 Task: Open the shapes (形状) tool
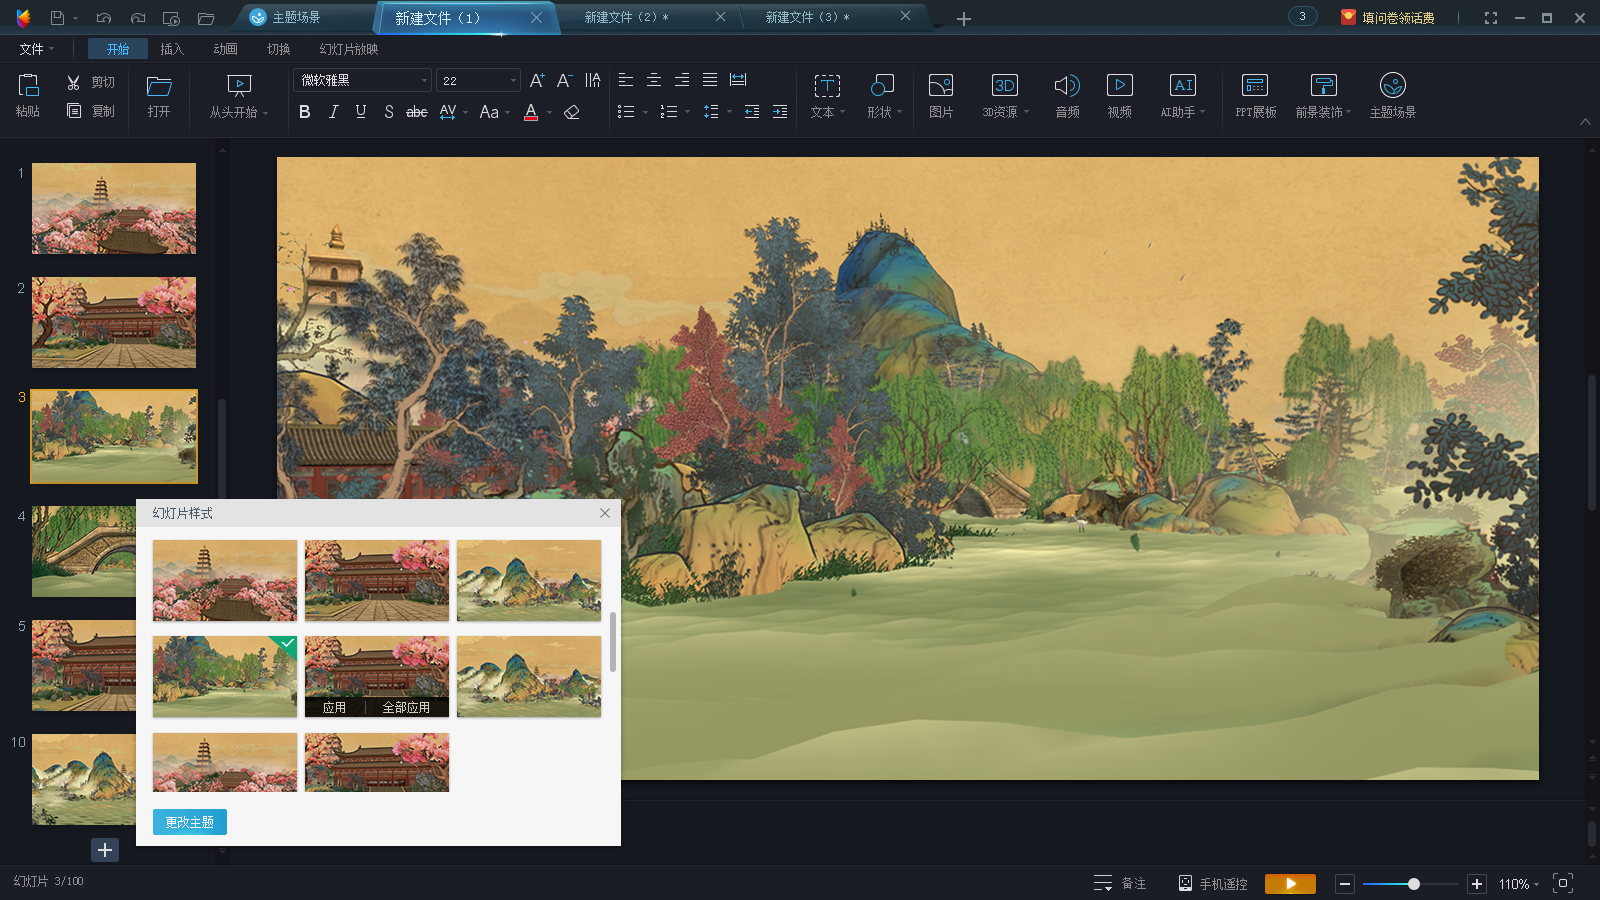pyautogui.click(x=884, y=96)
